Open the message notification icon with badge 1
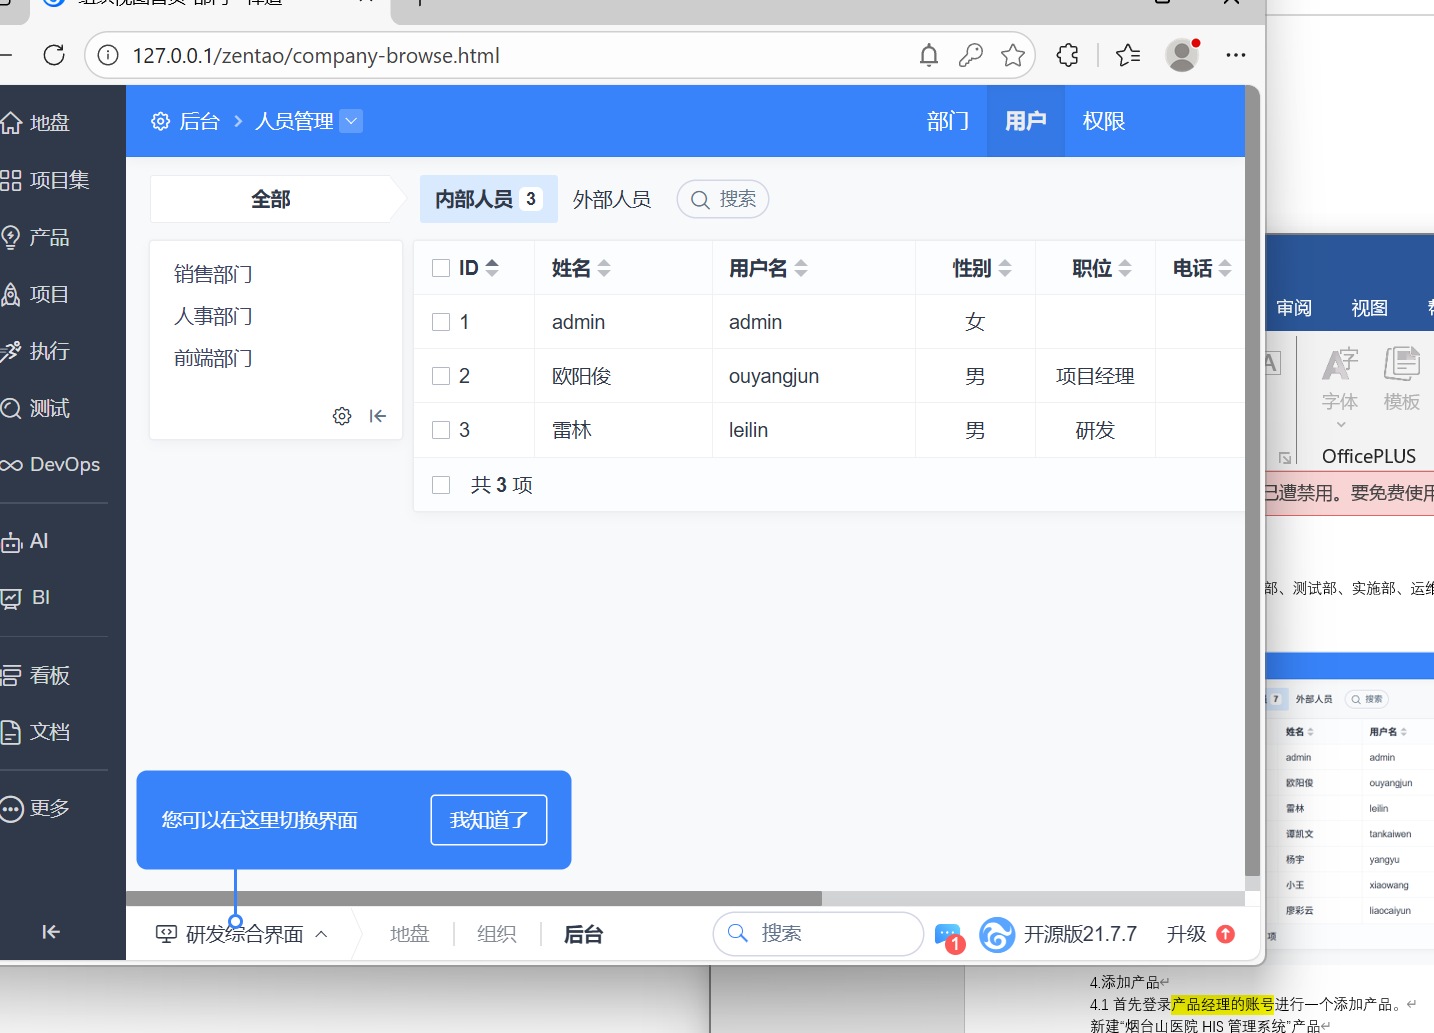Viewport: 1434px width, 1033px height. pos(947,933)
